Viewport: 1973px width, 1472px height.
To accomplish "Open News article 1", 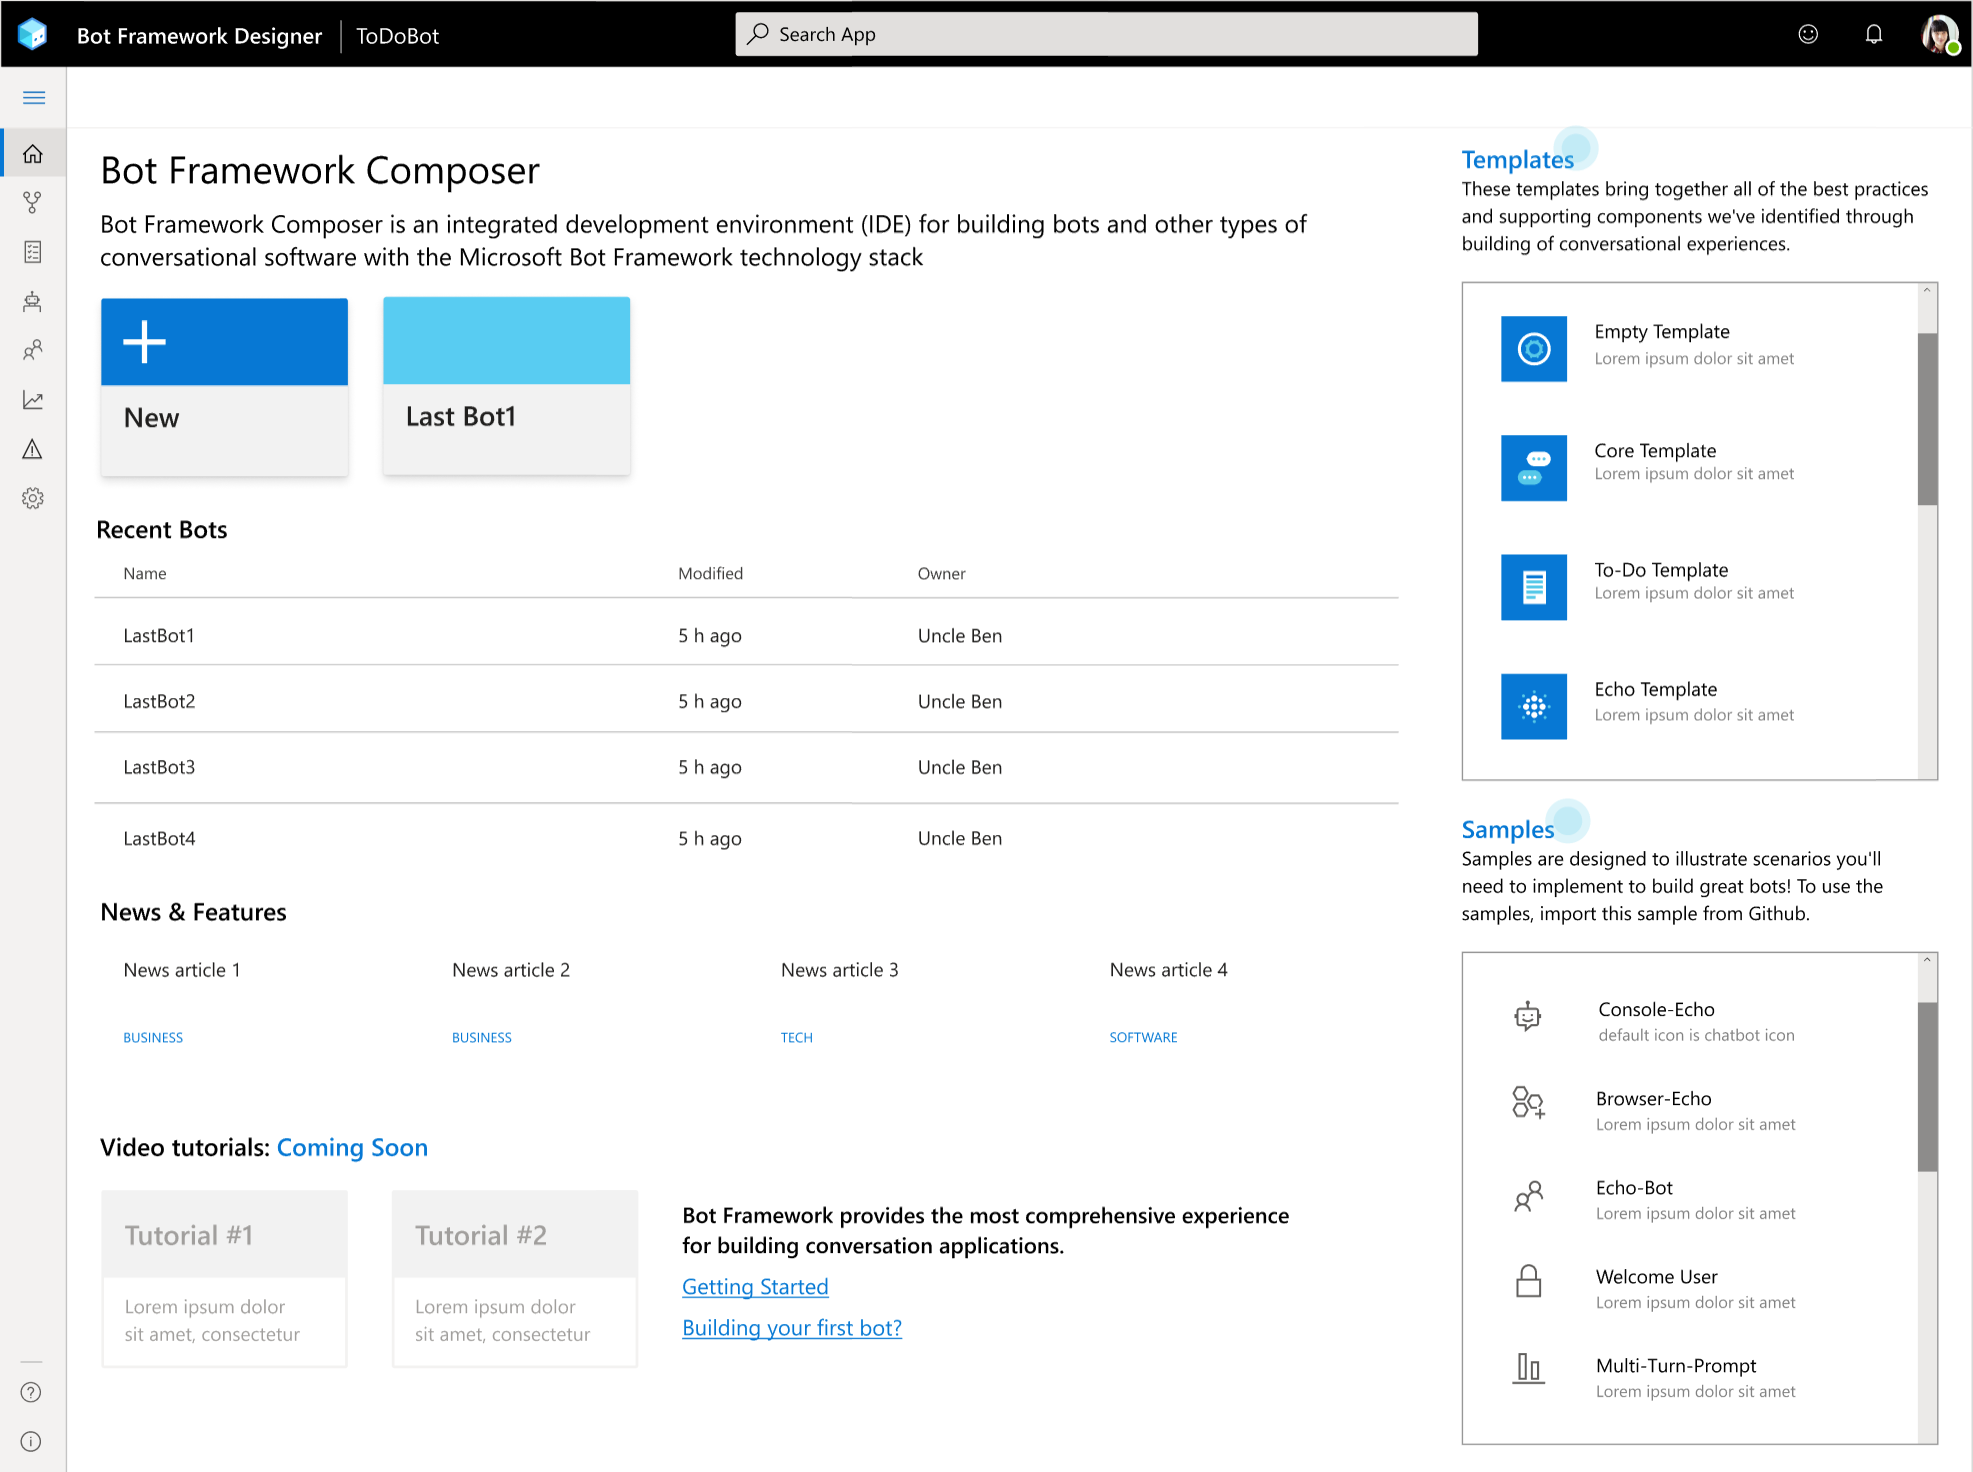I will (182, 970).
